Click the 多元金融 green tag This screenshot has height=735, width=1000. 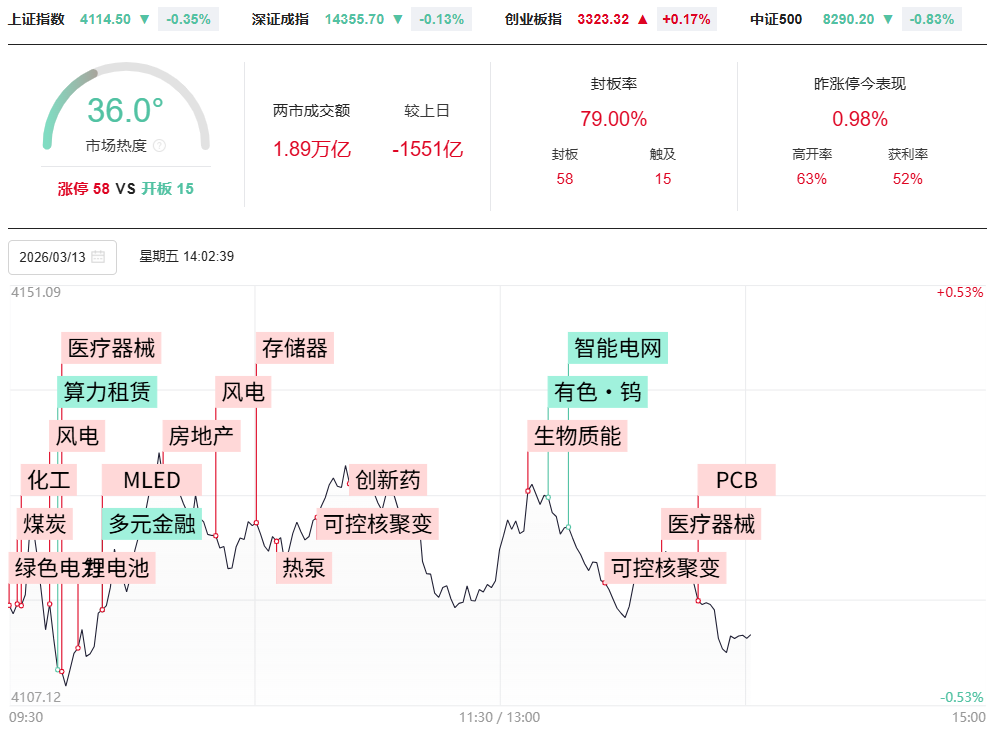[151, 523]
